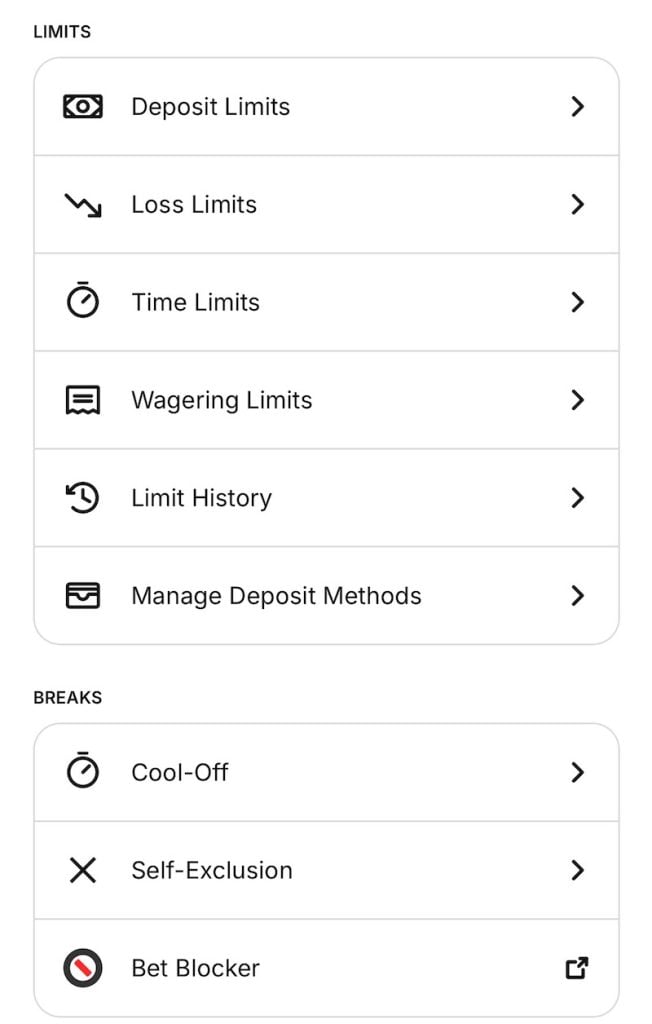The image size is (652, 1024).
Task: Click the Loss Limits downward trend icon
Action: (x=82, y=205)
